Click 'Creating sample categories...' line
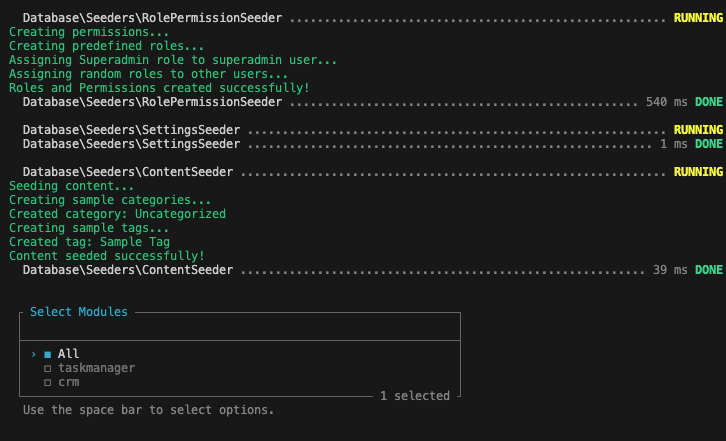The image size is (726, 441). 110,200
